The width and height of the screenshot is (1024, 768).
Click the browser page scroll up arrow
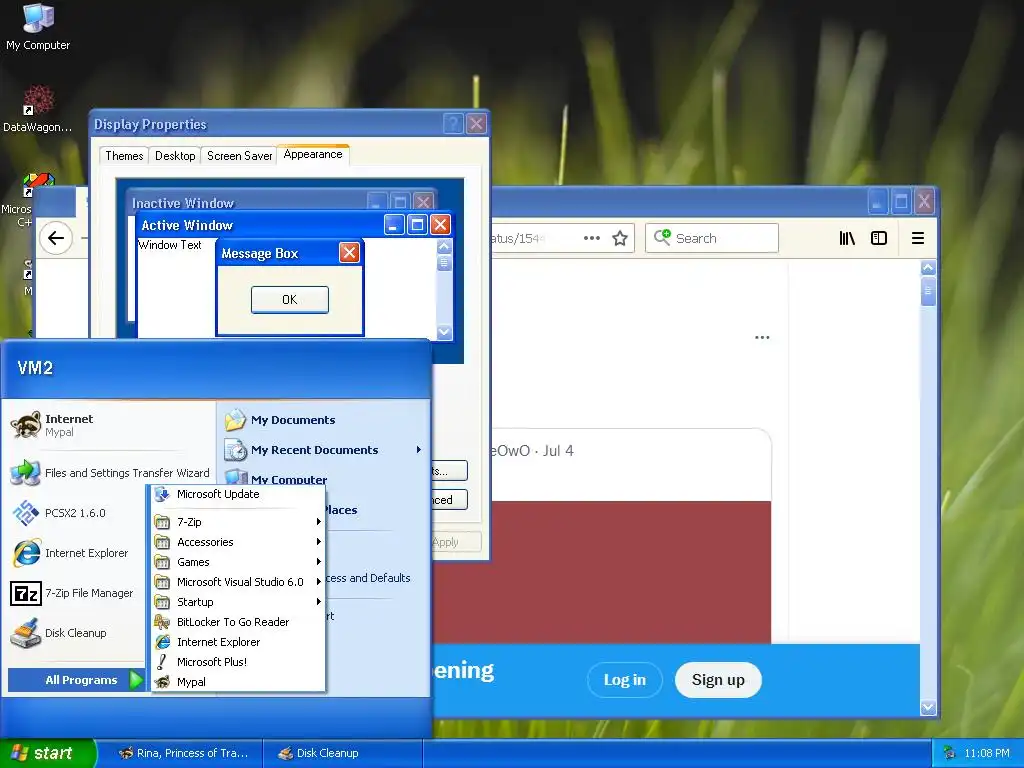(x=928, y=268)
